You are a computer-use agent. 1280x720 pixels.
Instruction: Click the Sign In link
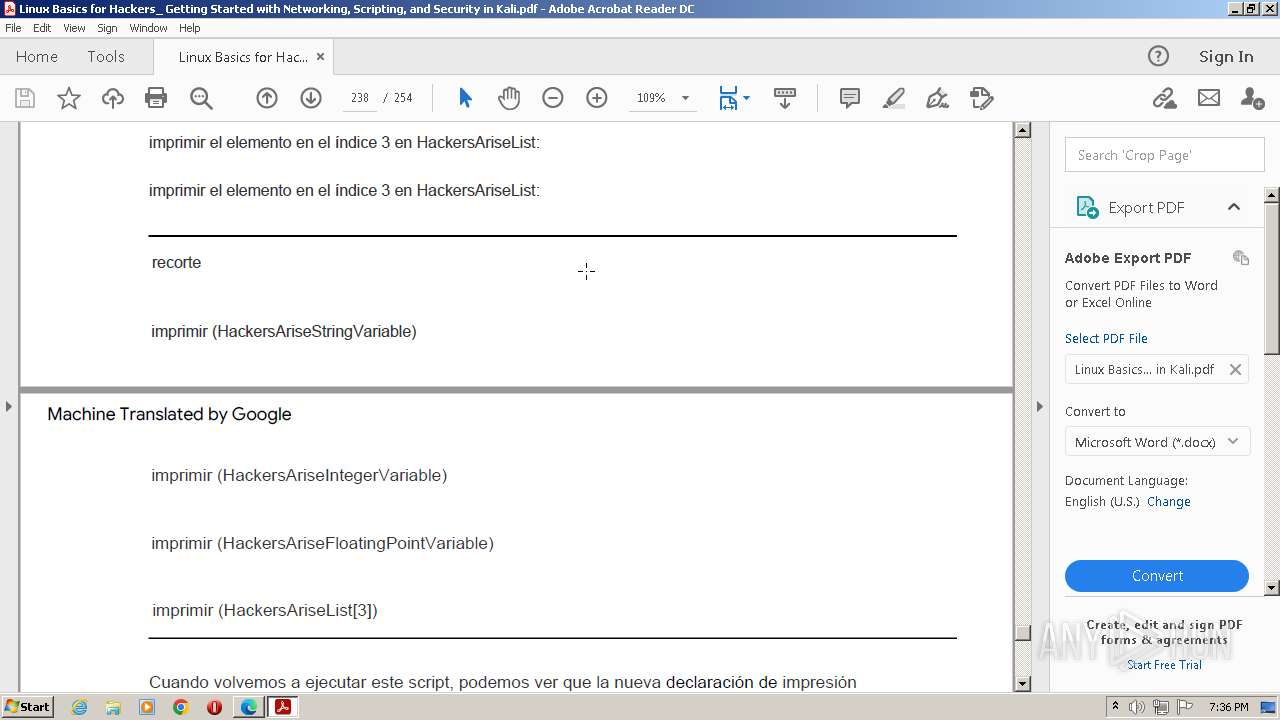pyautogui.click(x=1226, y=57)
